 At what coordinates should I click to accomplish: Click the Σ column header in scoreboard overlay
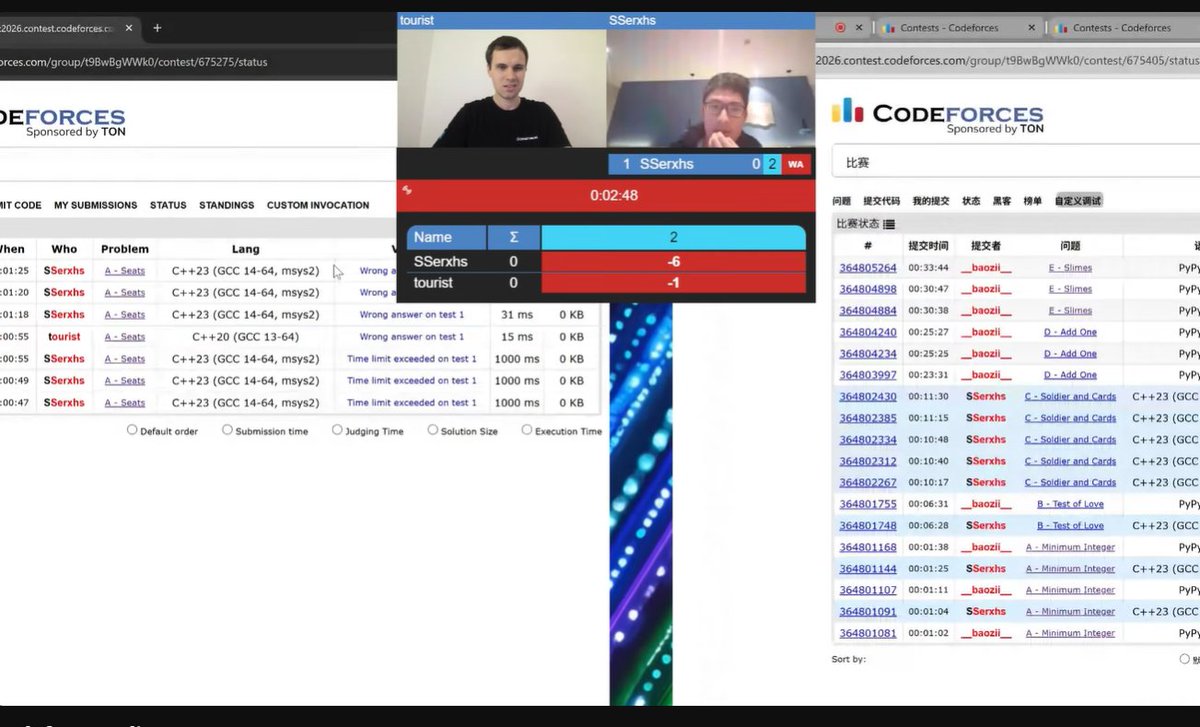click(x=514, y=237)
